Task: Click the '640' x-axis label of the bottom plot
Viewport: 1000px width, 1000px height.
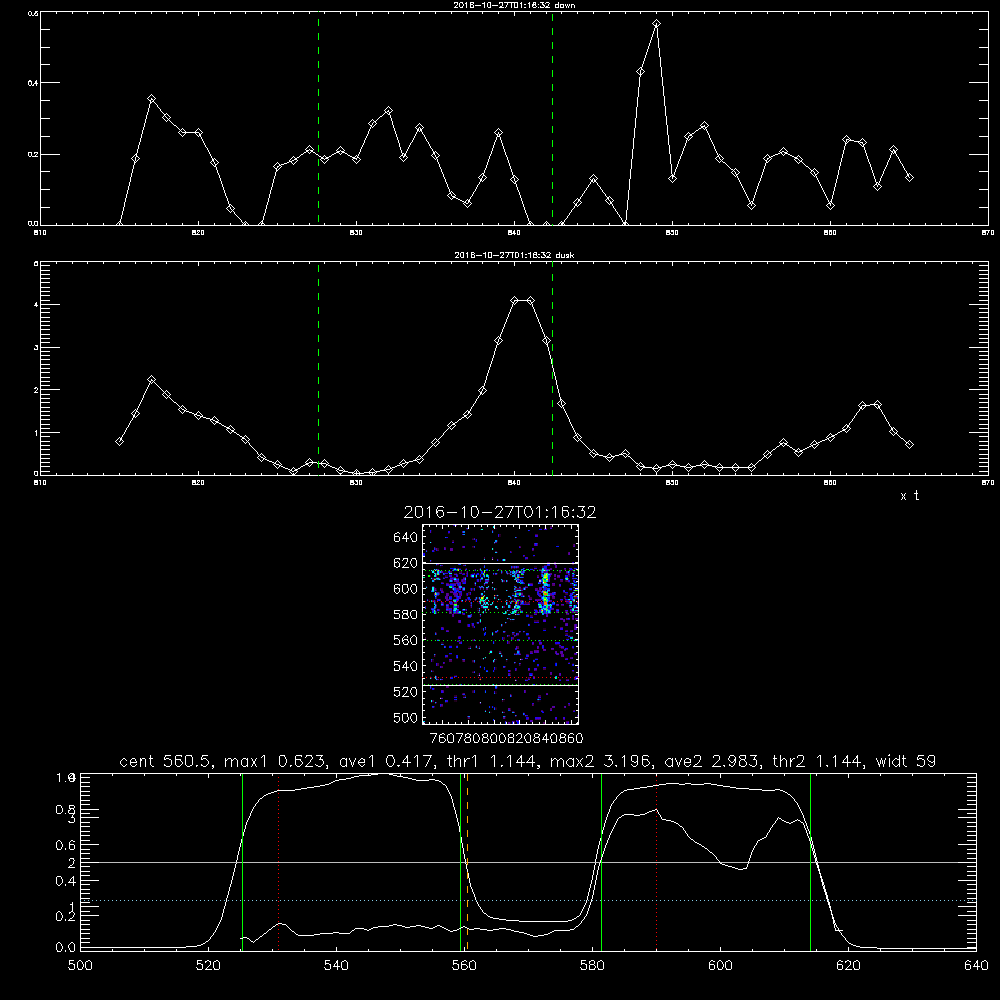Action: 976,966
